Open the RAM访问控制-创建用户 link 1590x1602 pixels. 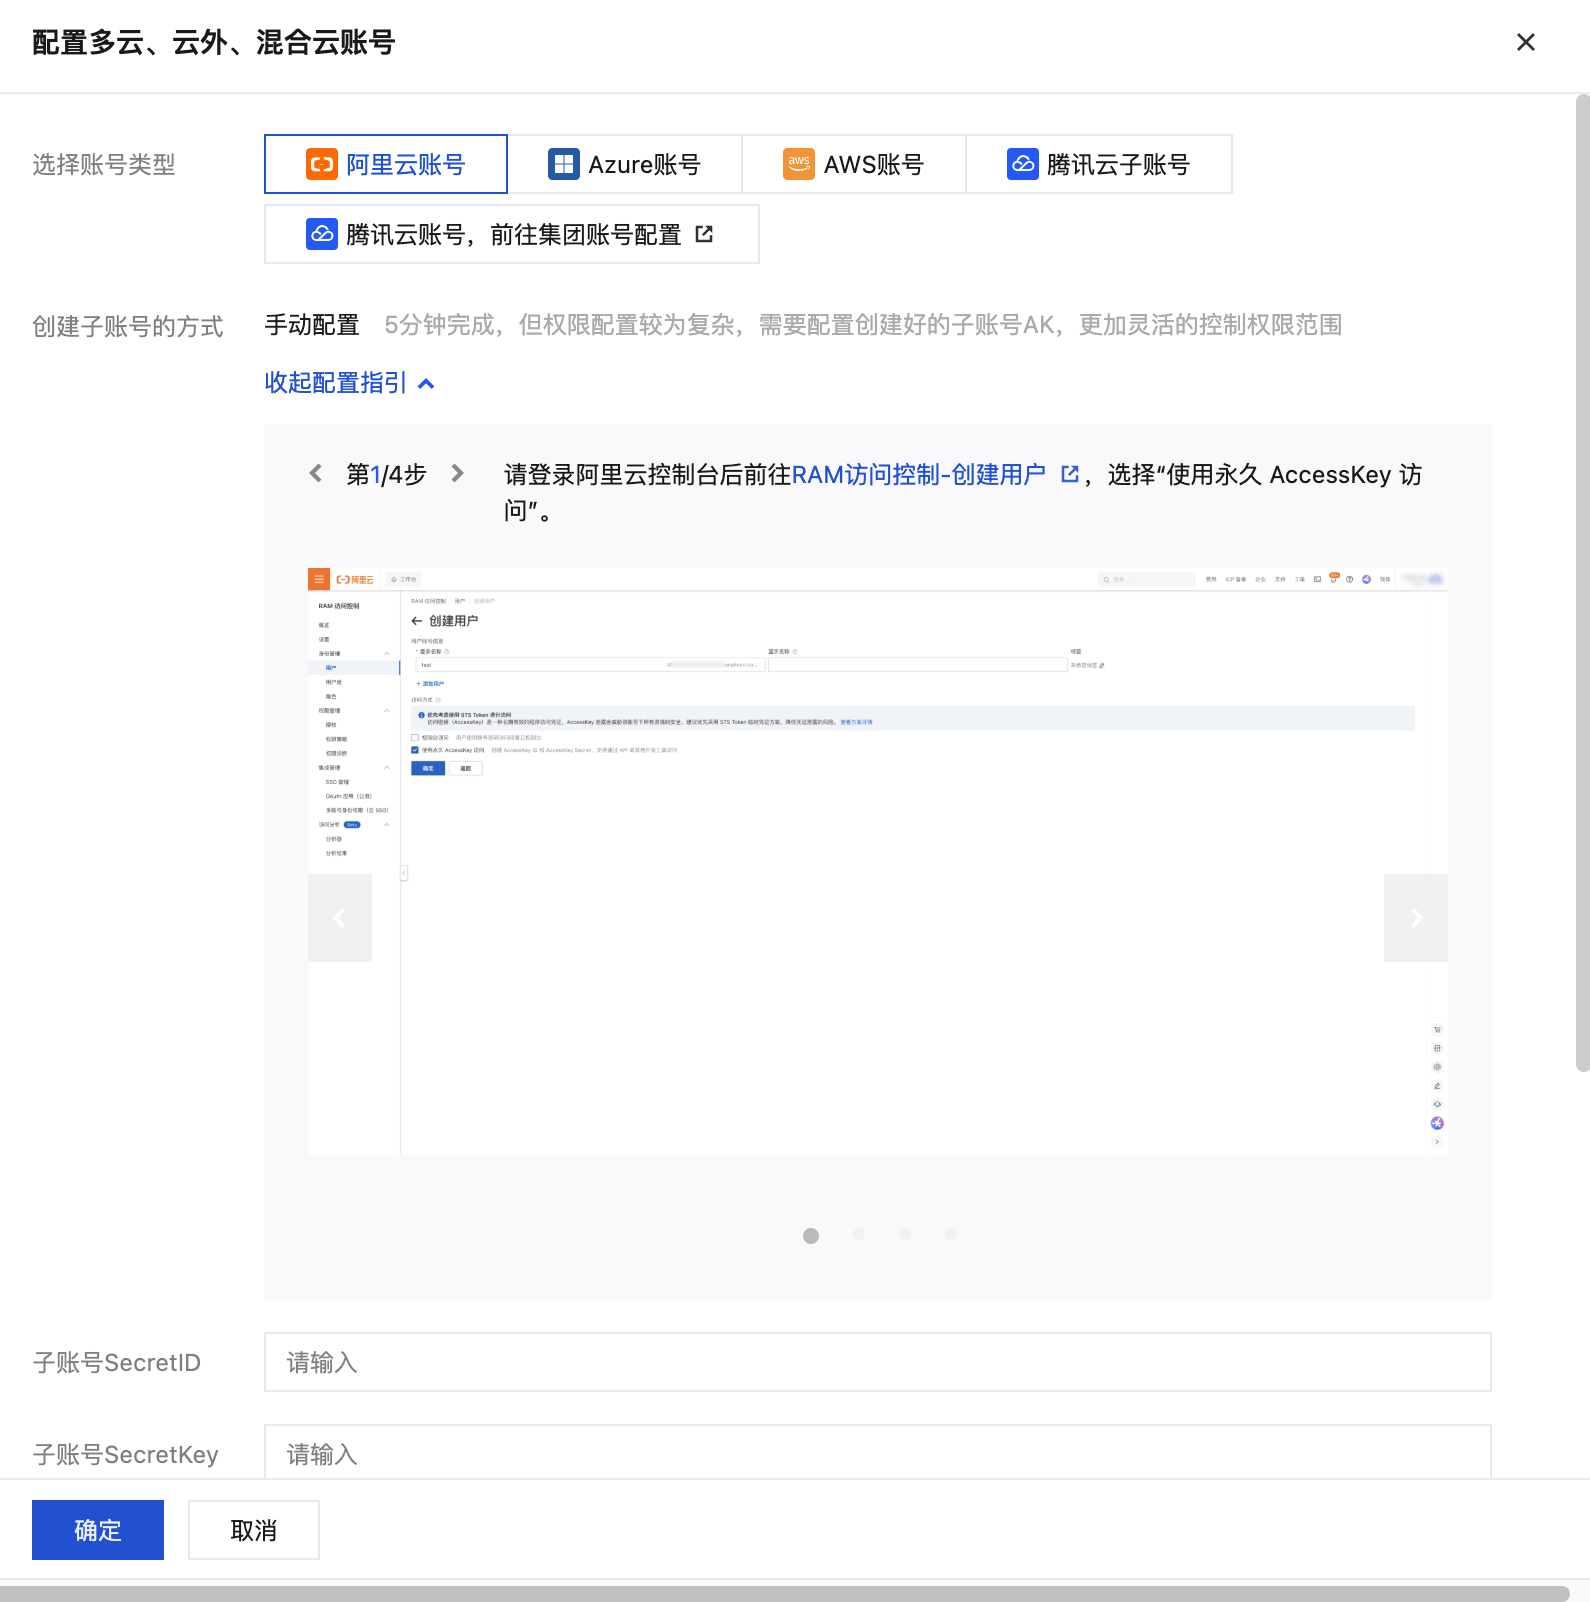pyautogui.click(x=918, y=474)
